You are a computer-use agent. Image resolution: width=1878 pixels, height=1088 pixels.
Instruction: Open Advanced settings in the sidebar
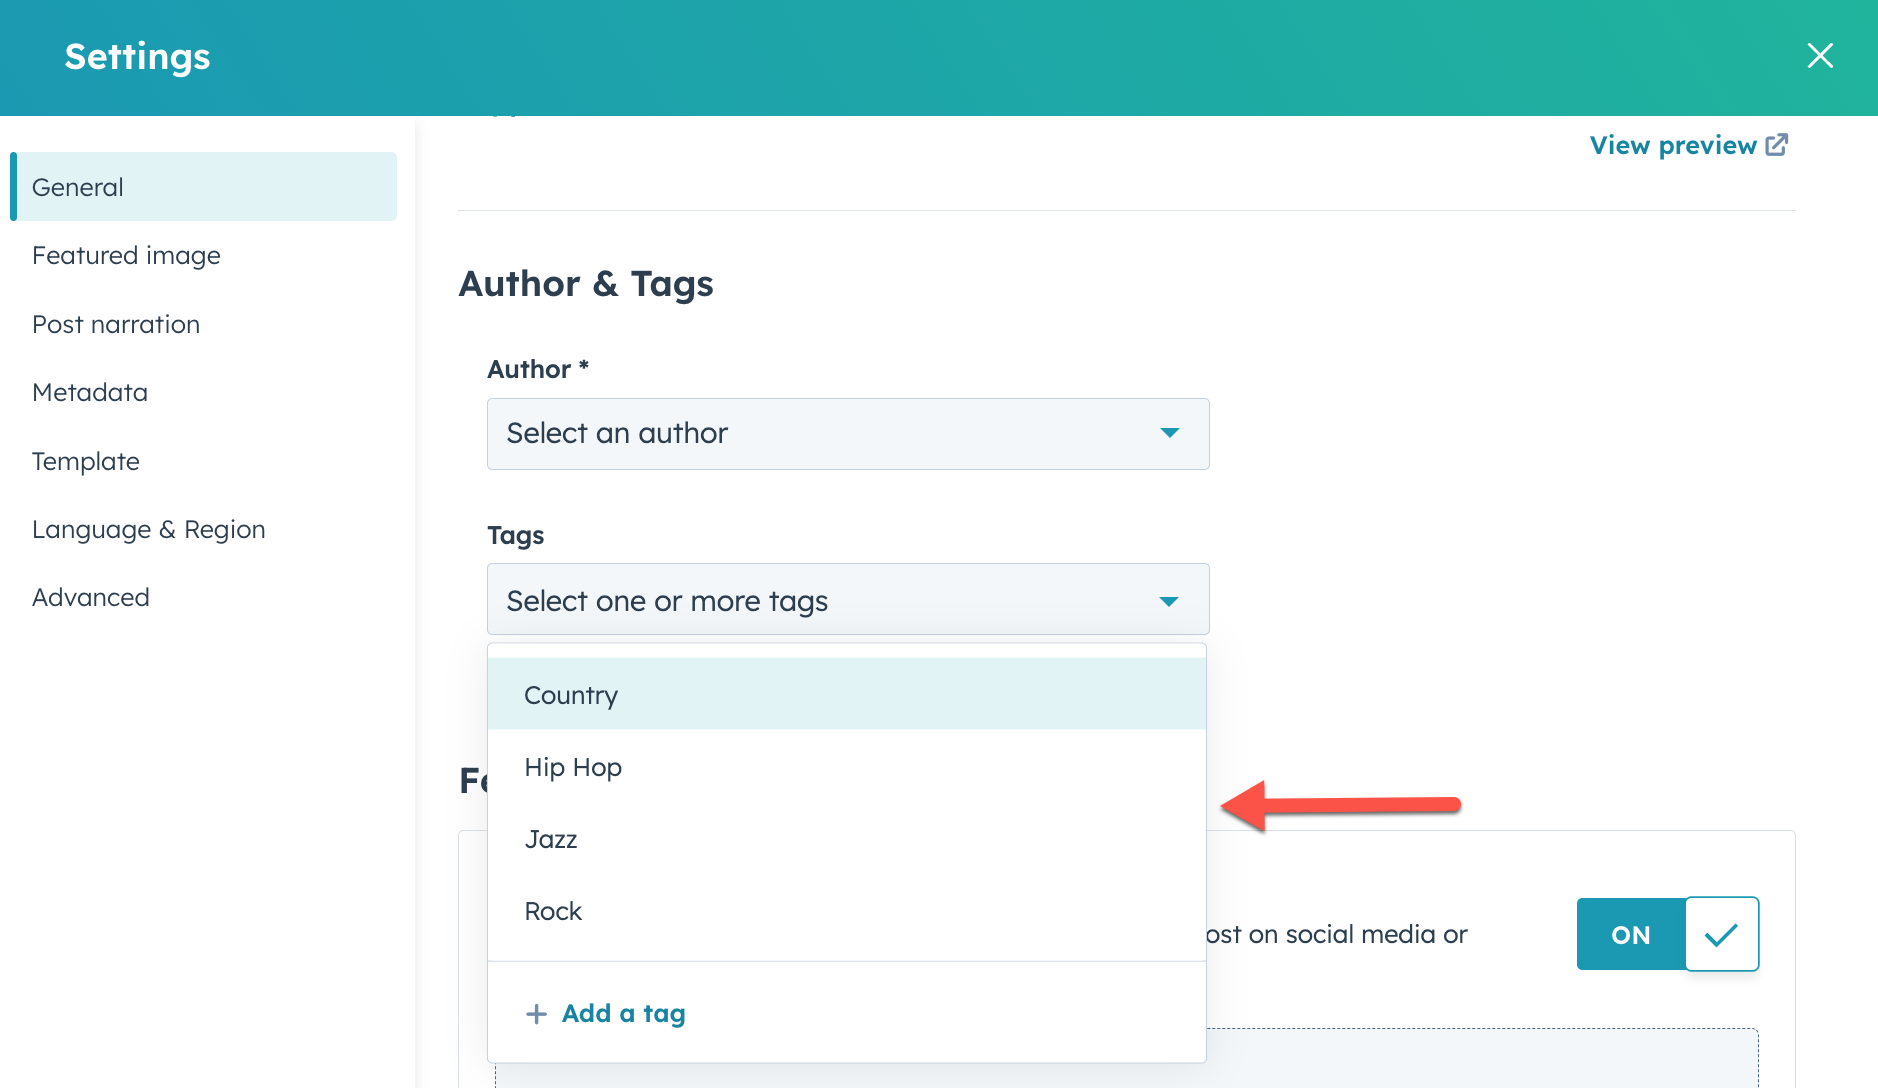[91, 597]
